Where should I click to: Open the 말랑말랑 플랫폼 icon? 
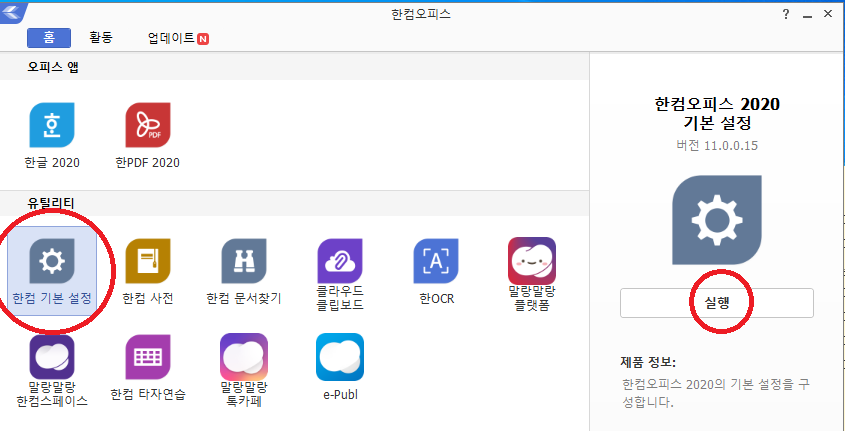[532, 261]
